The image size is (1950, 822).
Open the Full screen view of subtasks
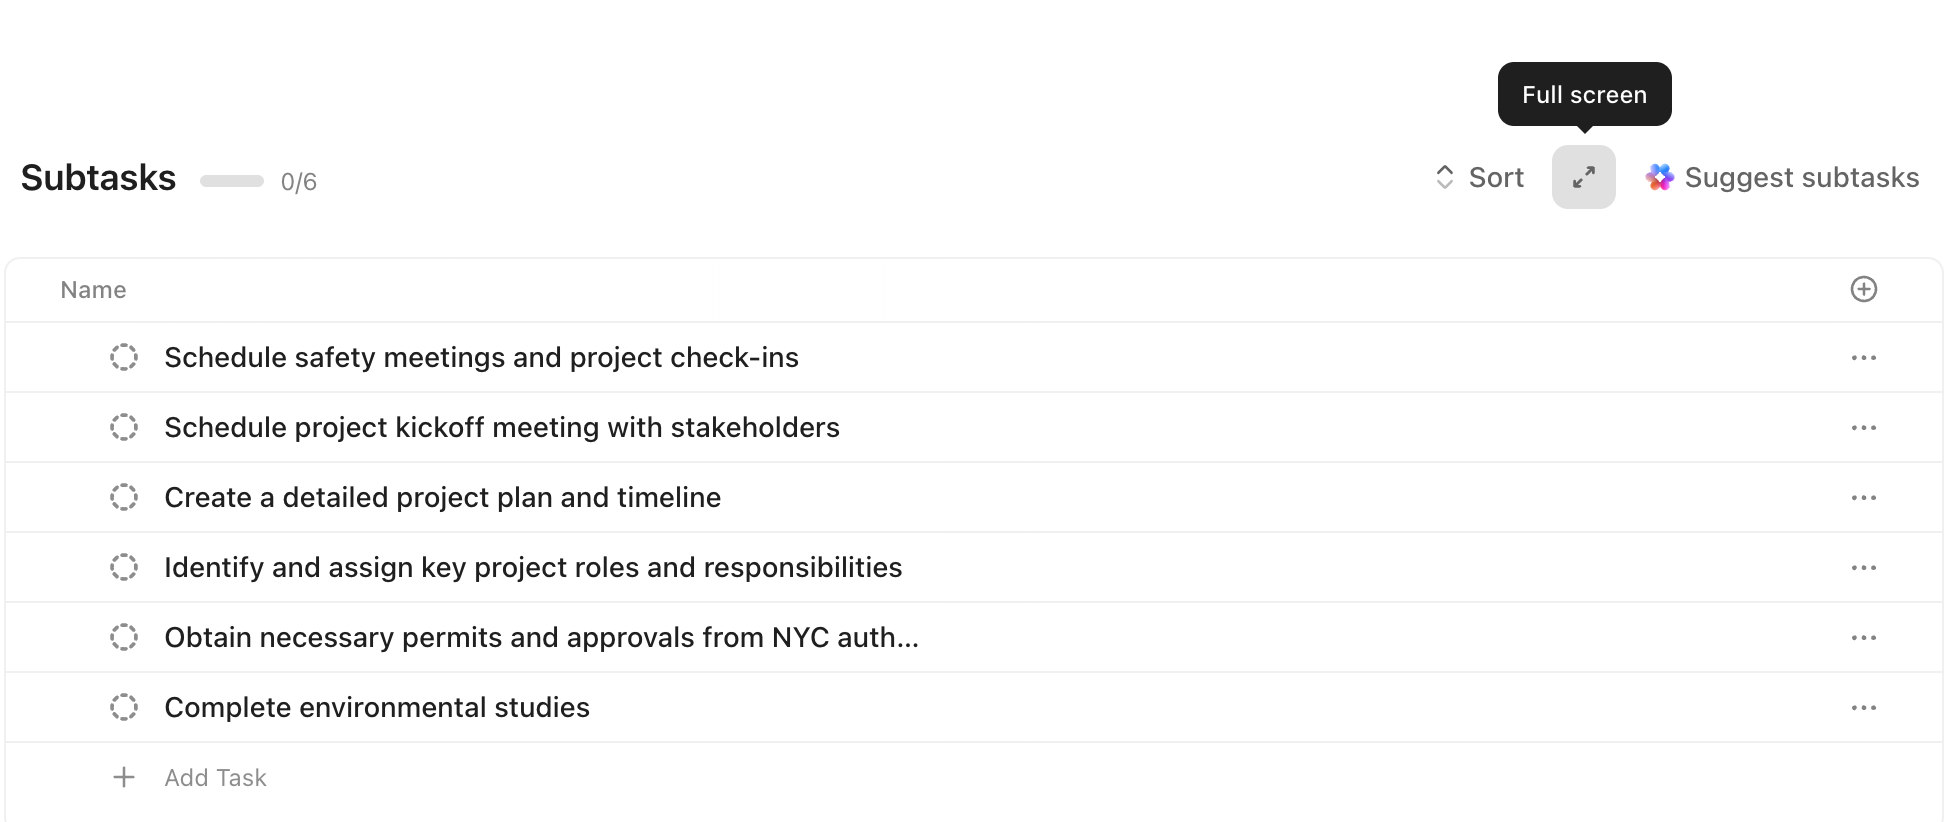pos(1583,177)
